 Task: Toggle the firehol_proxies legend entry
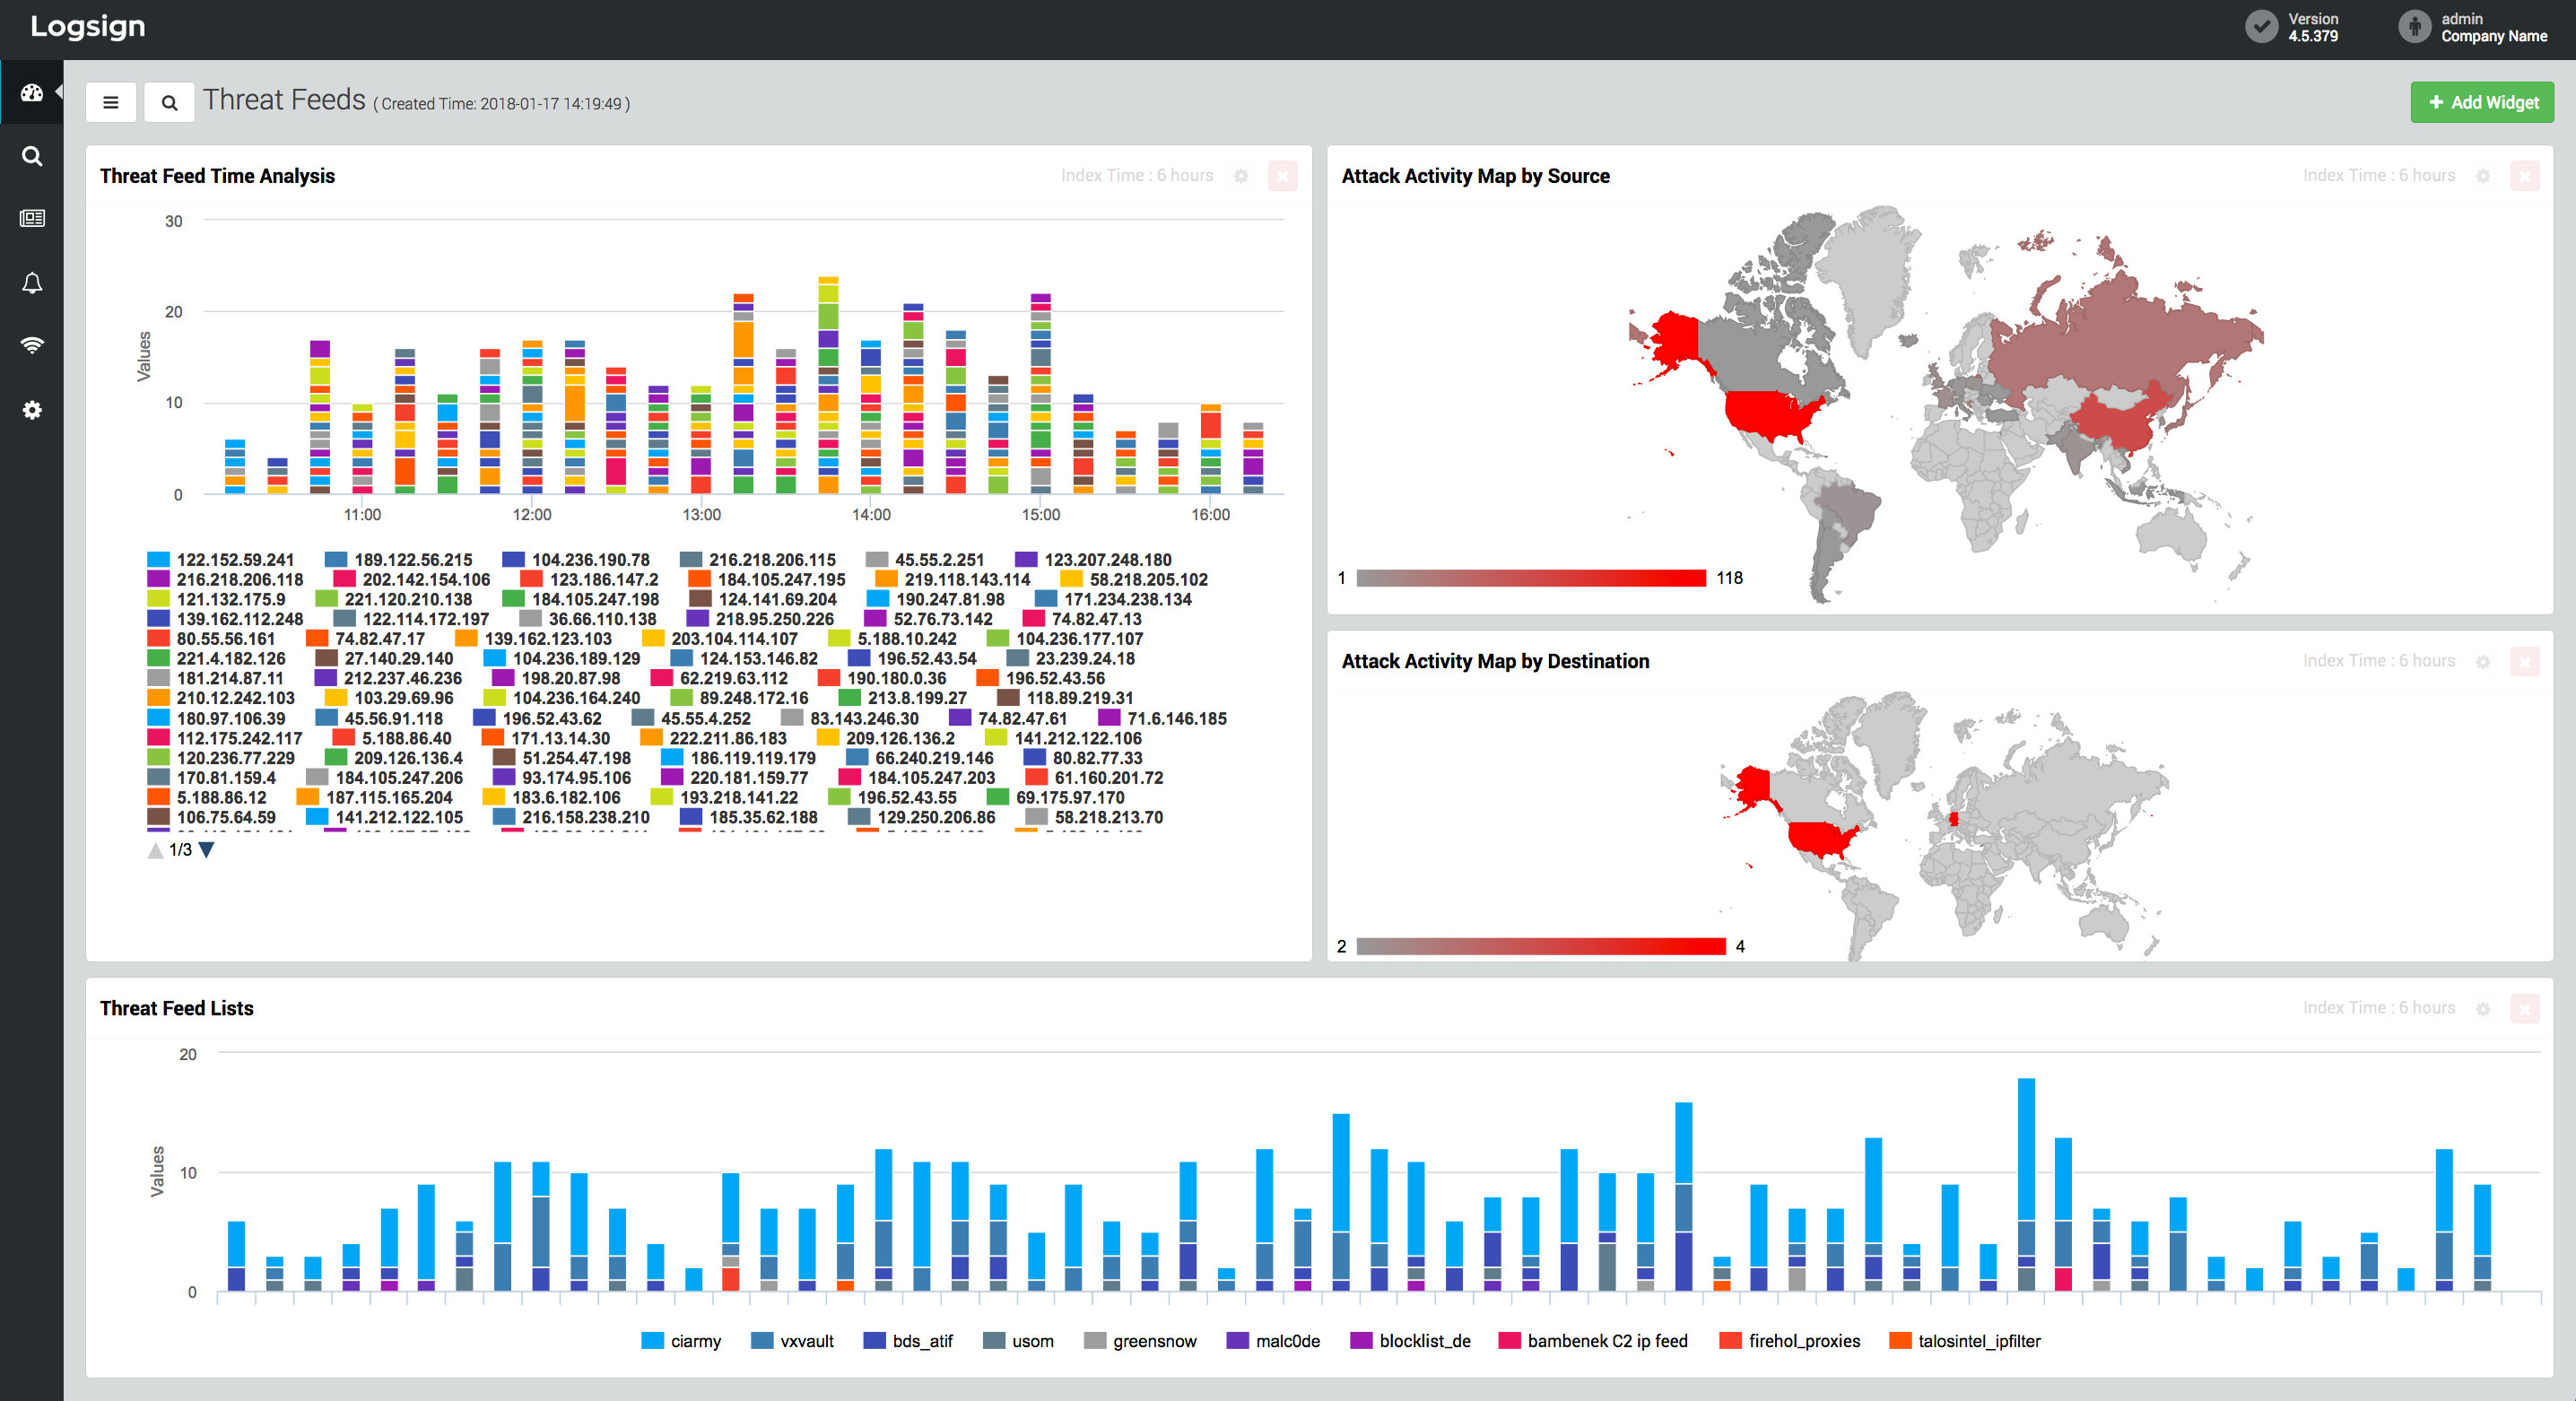click(1790, 1341)
